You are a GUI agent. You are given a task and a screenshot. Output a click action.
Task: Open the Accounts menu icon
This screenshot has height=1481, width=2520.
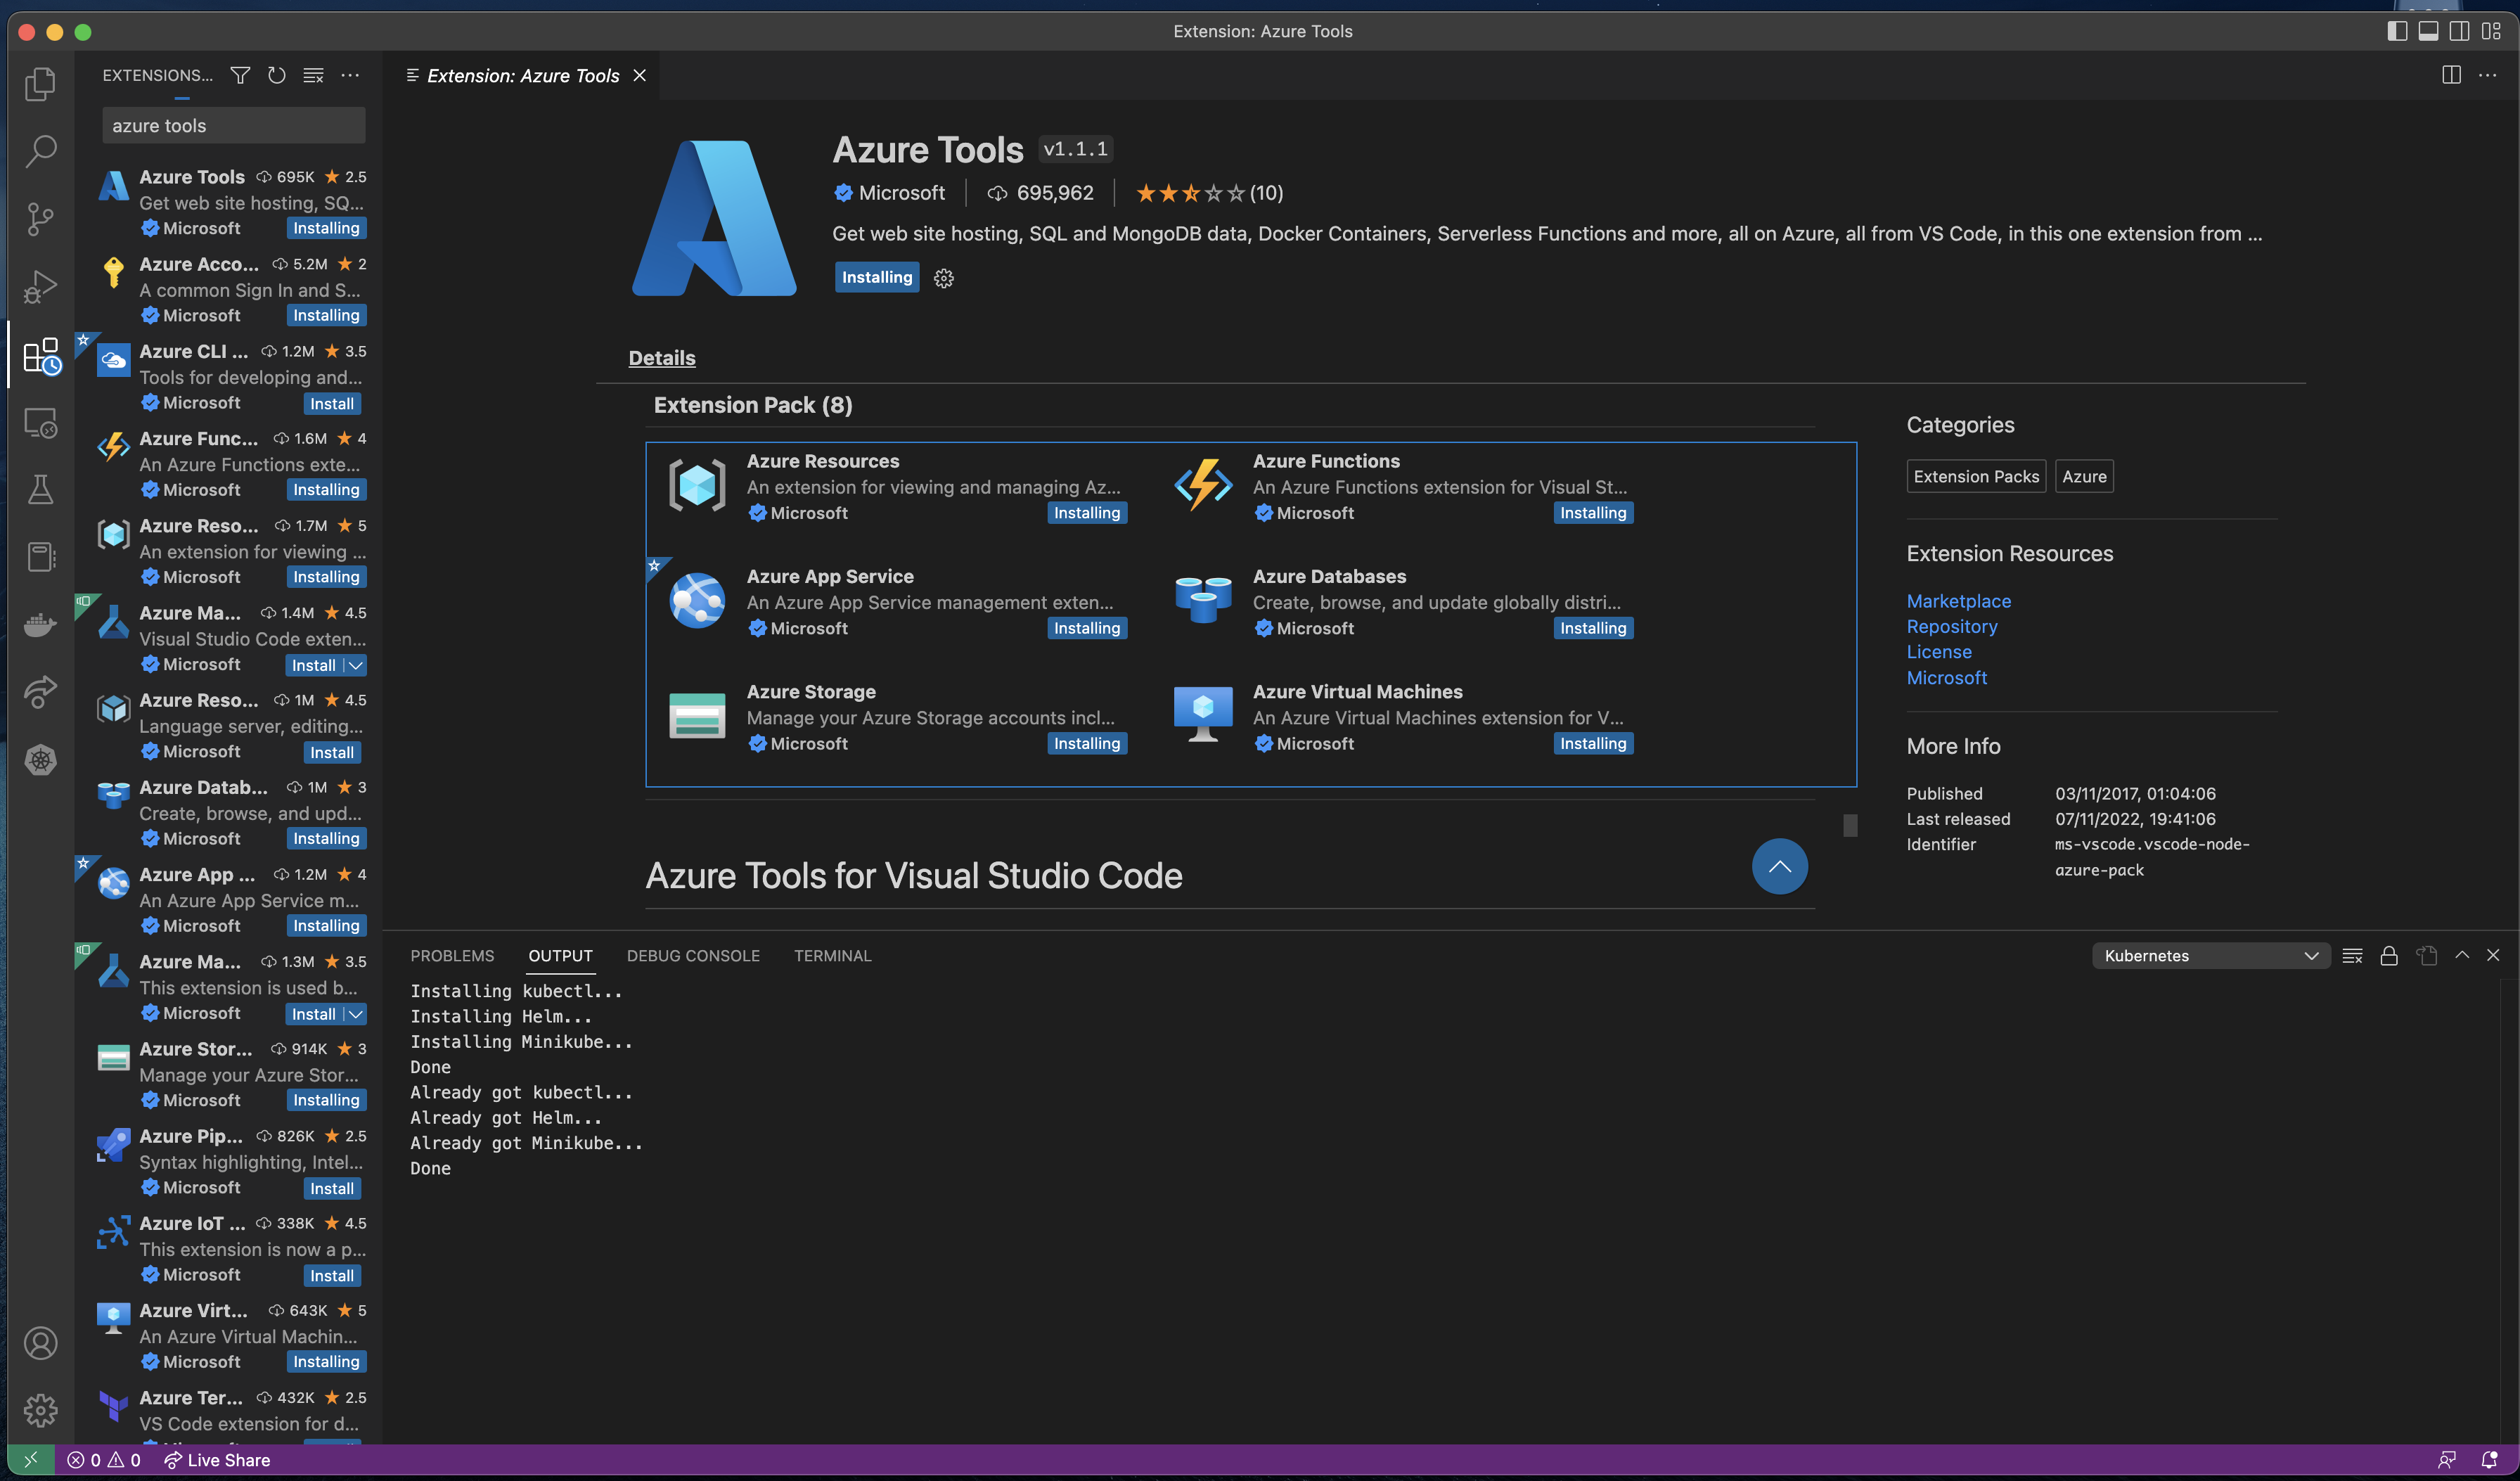pos(40,1343)
